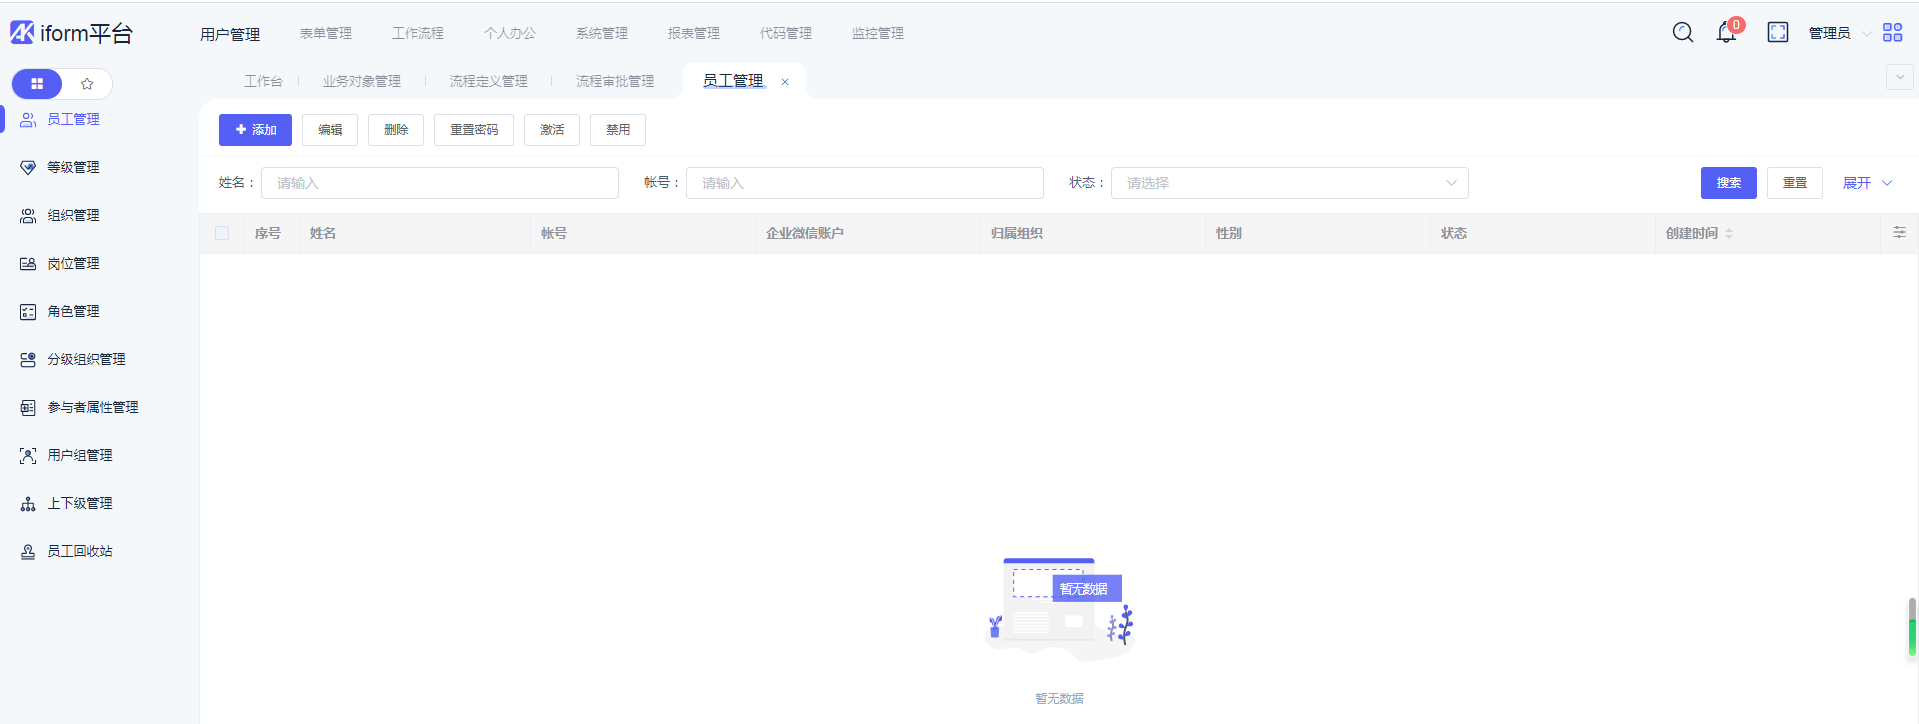Close the 员工管理 tab

[785, 82]
